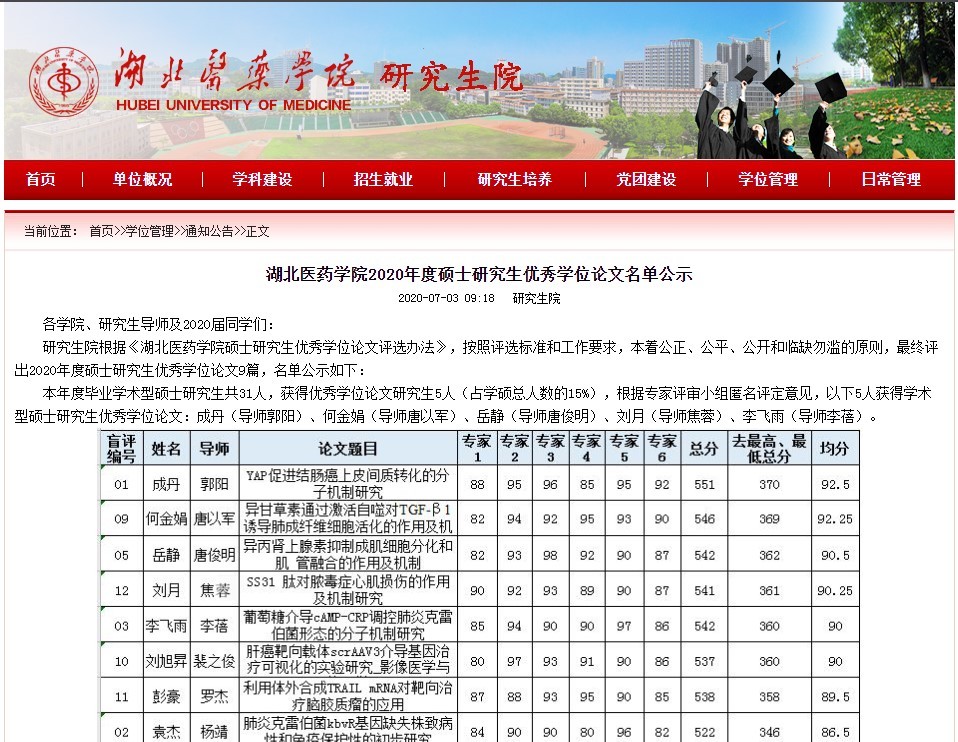The width and height of the screenshot is (958, 742).
Task: Click the 日常管理 navigation item
Action: [x=891, y=179]
